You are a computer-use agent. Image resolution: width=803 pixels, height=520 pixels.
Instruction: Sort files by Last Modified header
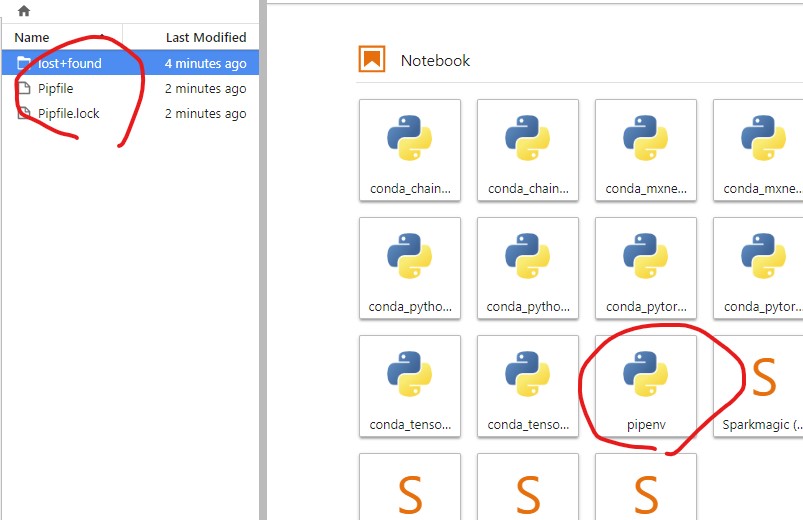pos(206,37)
